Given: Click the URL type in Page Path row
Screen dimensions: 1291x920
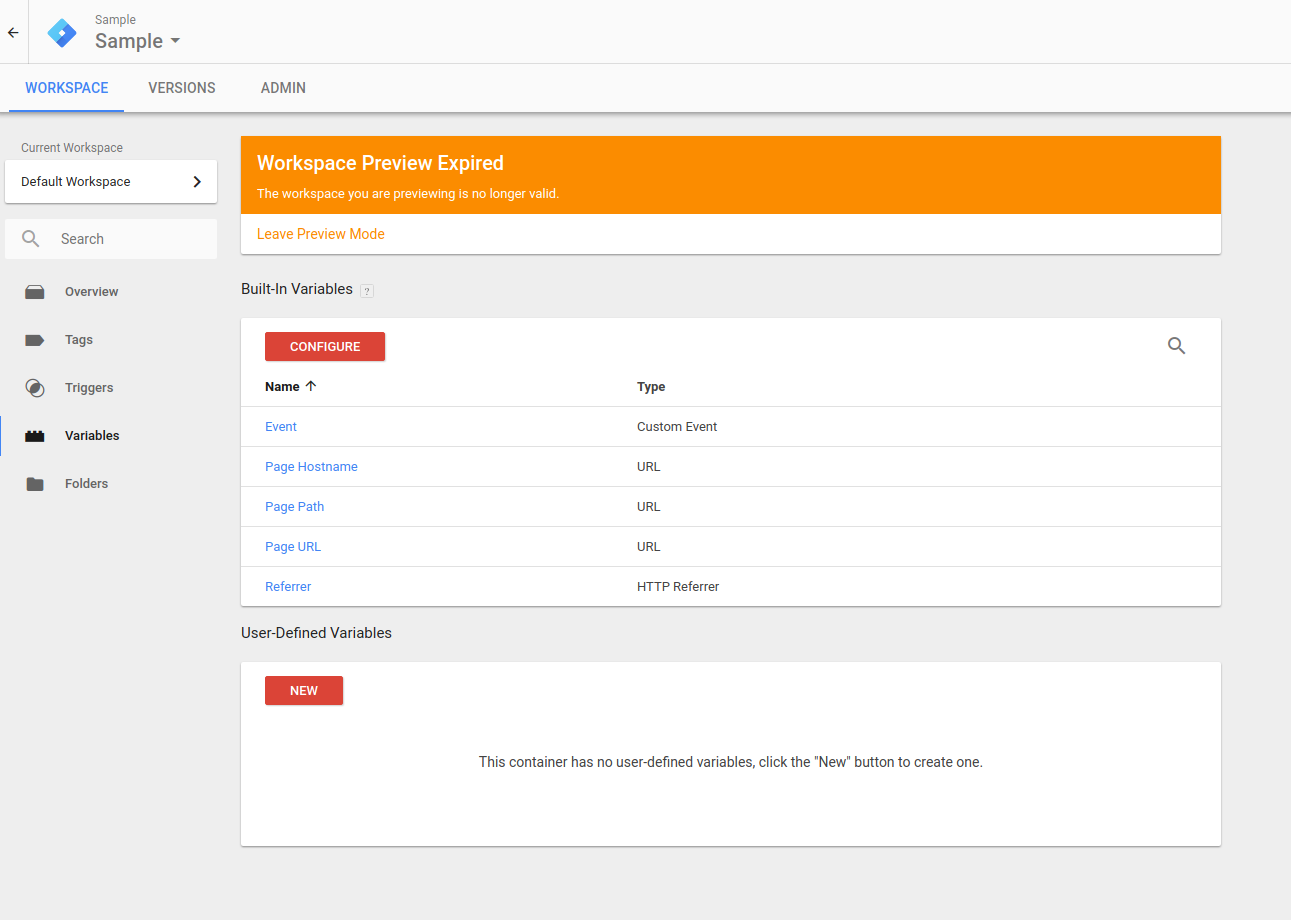Looking at the screenshot, I should (x=649, y=507).
